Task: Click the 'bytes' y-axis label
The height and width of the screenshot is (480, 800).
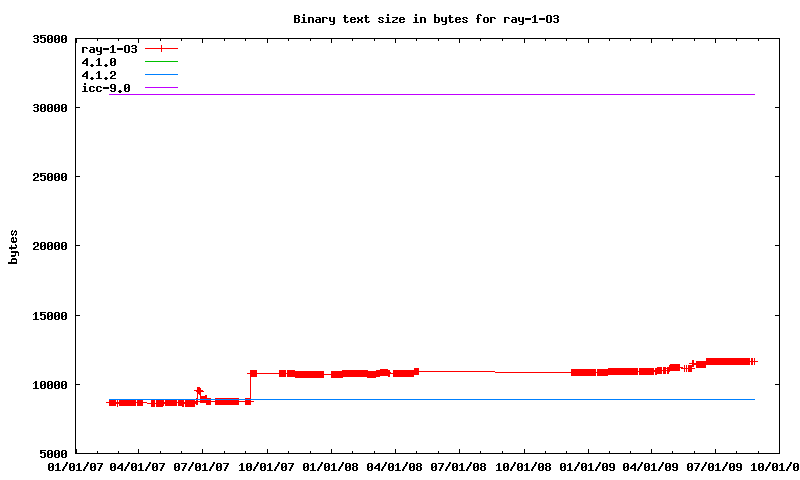Action: (x=13, y=246)
